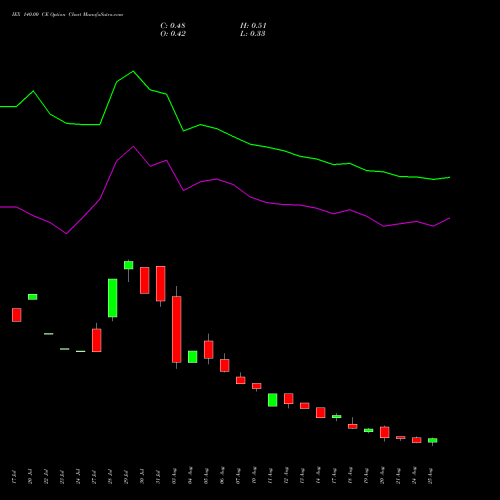Select the 17 Jul date label
The image size is (500, 500).
14,477
